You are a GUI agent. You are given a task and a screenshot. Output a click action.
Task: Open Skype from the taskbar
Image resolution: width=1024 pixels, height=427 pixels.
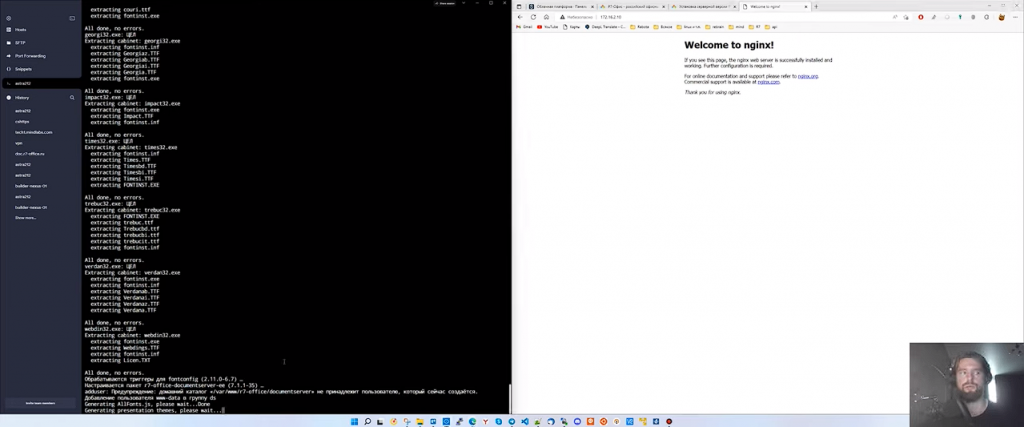tap(498, 422)
